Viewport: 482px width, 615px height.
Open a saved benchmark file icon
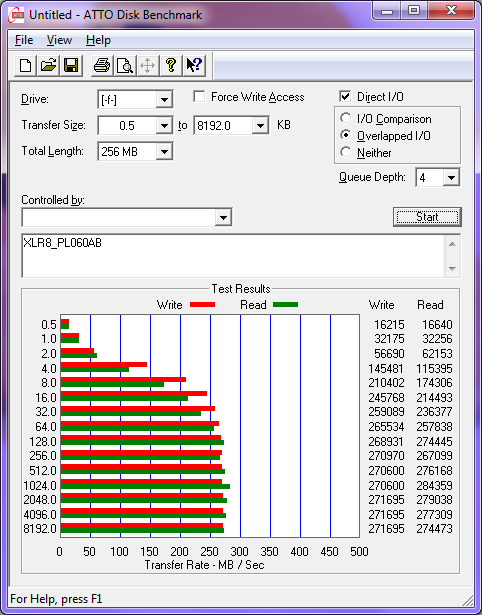click(x=48, y=66)
